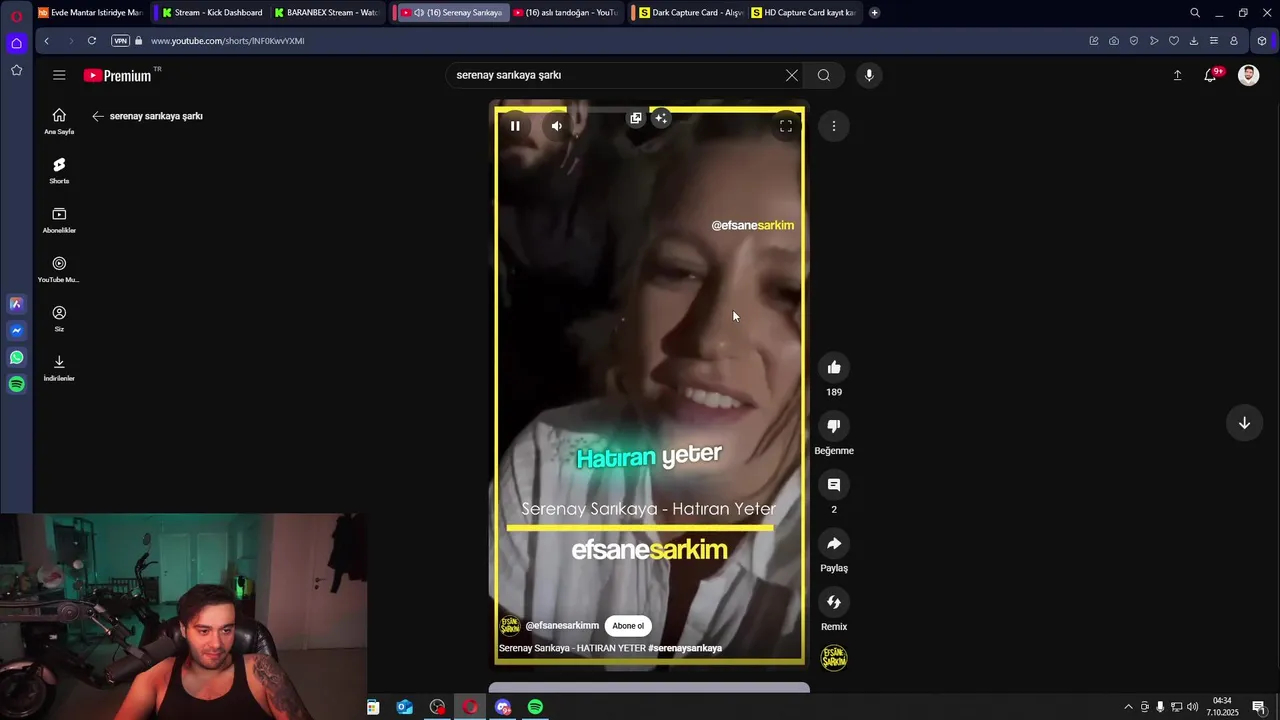This screenshot has height=720, width=1280.
Task: Open Outlook from the taskbar
Action: (x=405, y=707)
